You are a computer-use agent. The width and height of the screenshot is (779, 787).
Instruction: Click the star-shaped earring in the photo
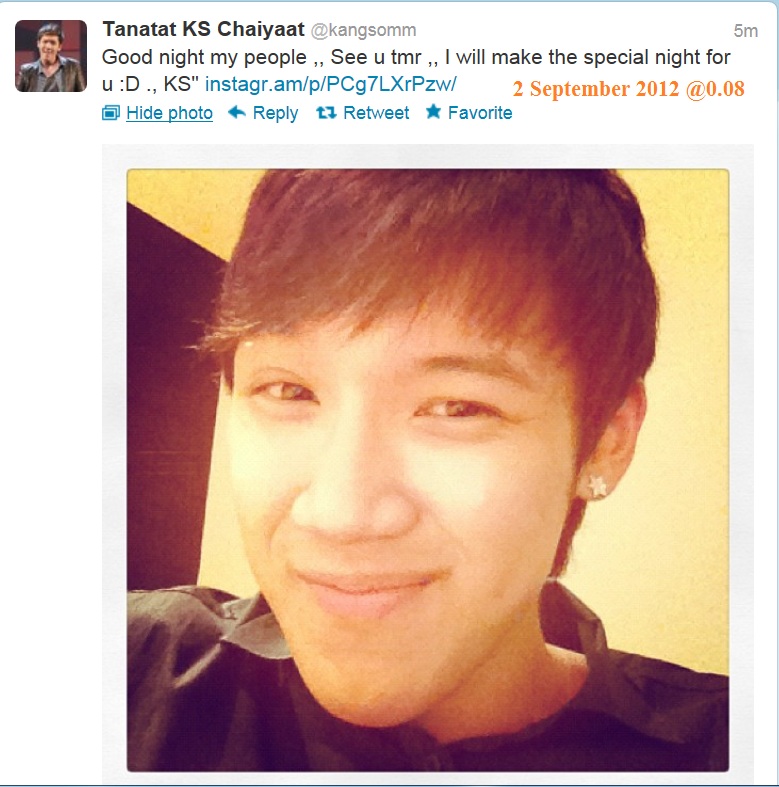click(x=597, y=486)
